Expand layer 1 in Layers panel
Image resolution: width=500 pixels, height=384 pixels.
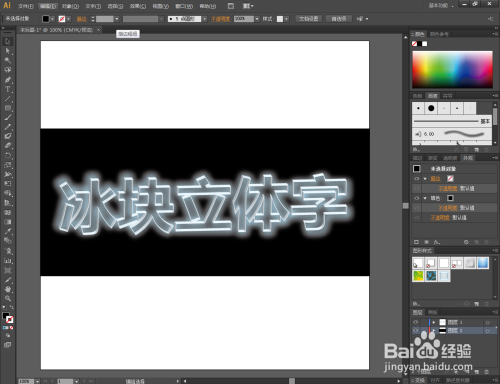click(434, 322)
